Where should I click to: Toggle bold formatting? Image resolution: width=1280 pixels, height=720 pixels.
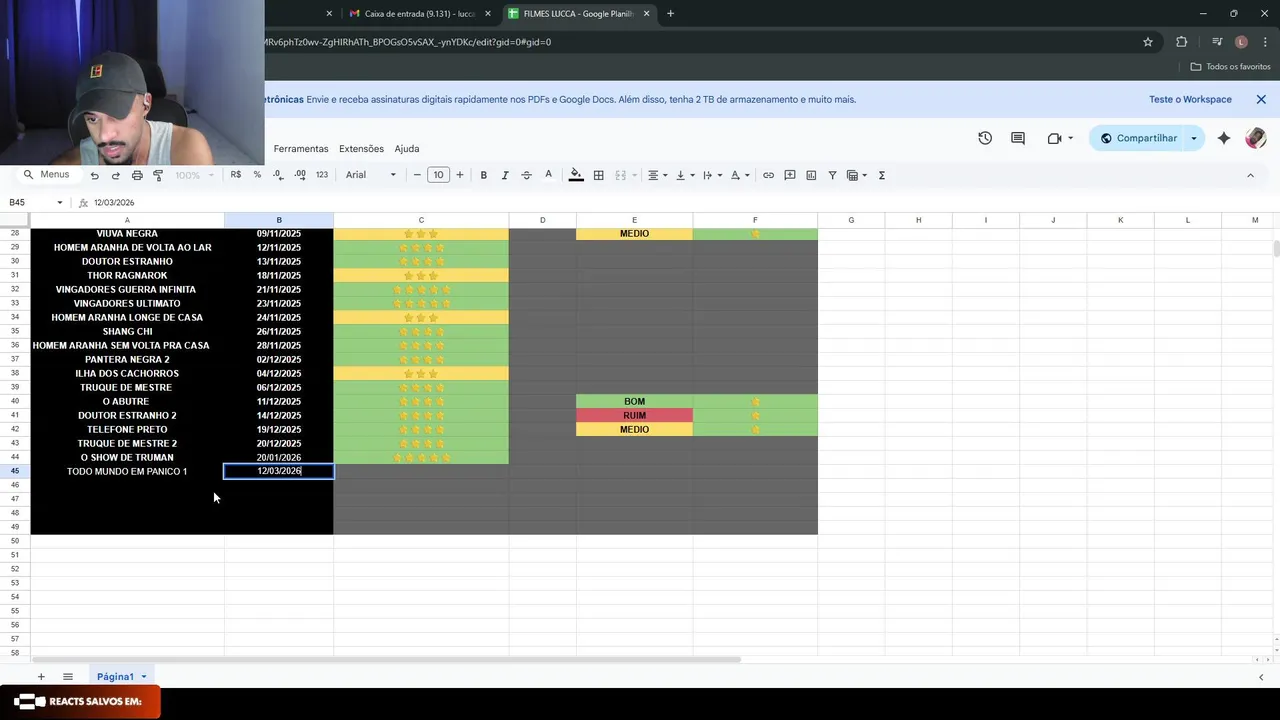point(484,175)
